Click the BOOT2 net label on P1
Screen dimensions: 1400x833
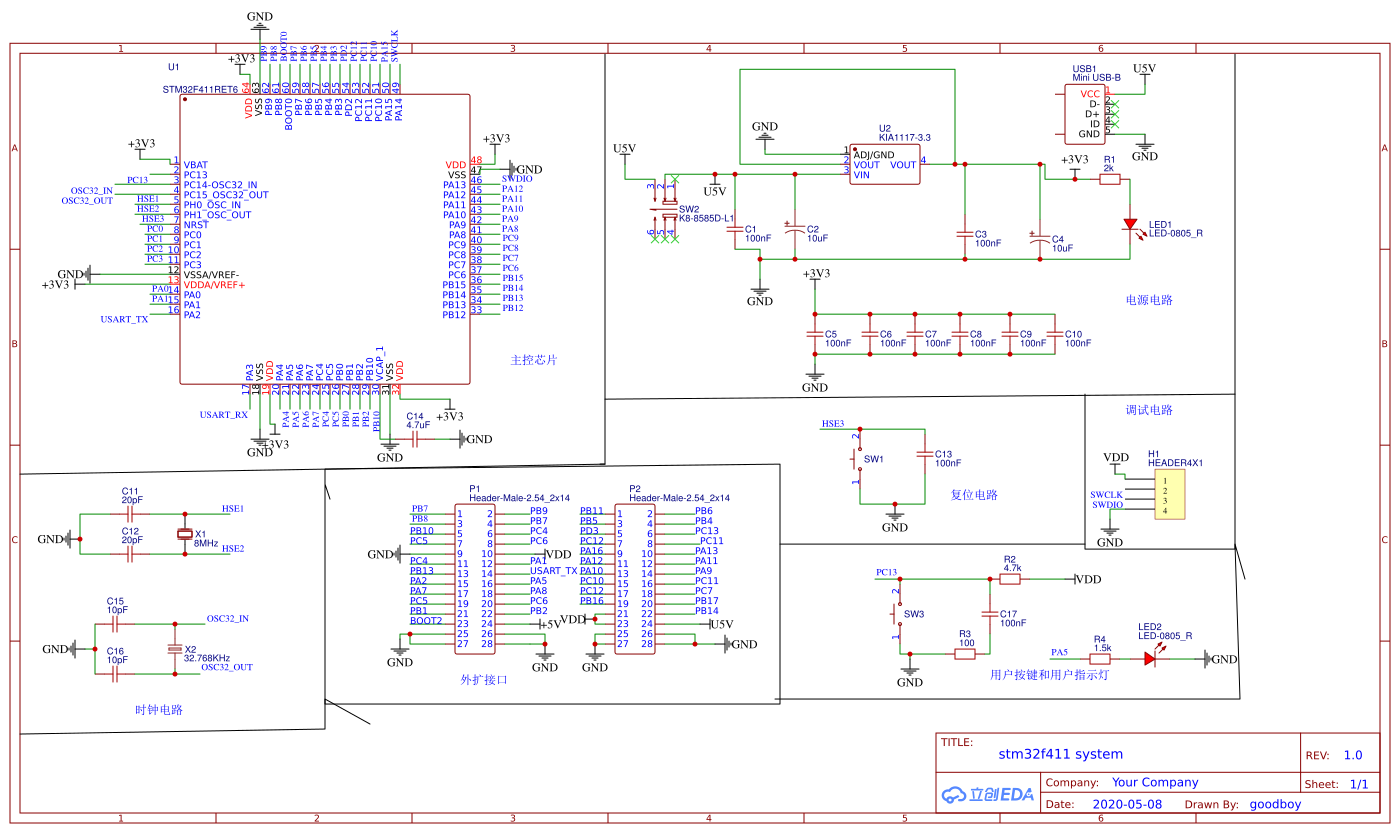coord(426,621)
